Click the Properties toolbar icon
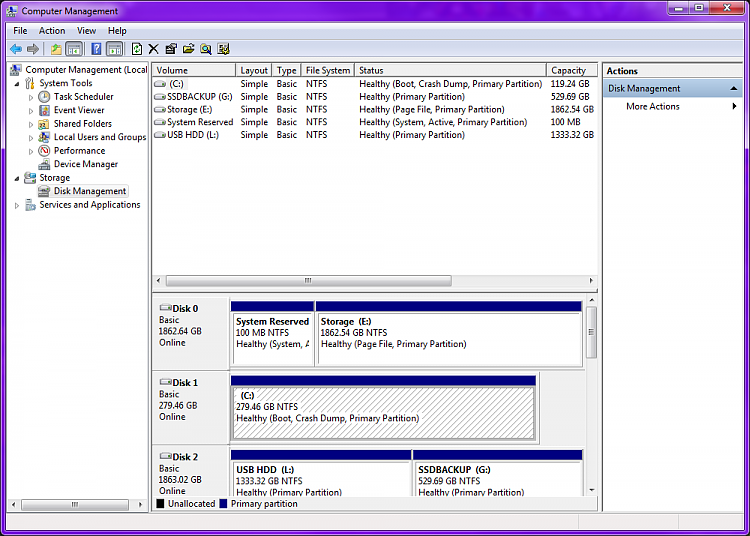 [x=171, y=49]
